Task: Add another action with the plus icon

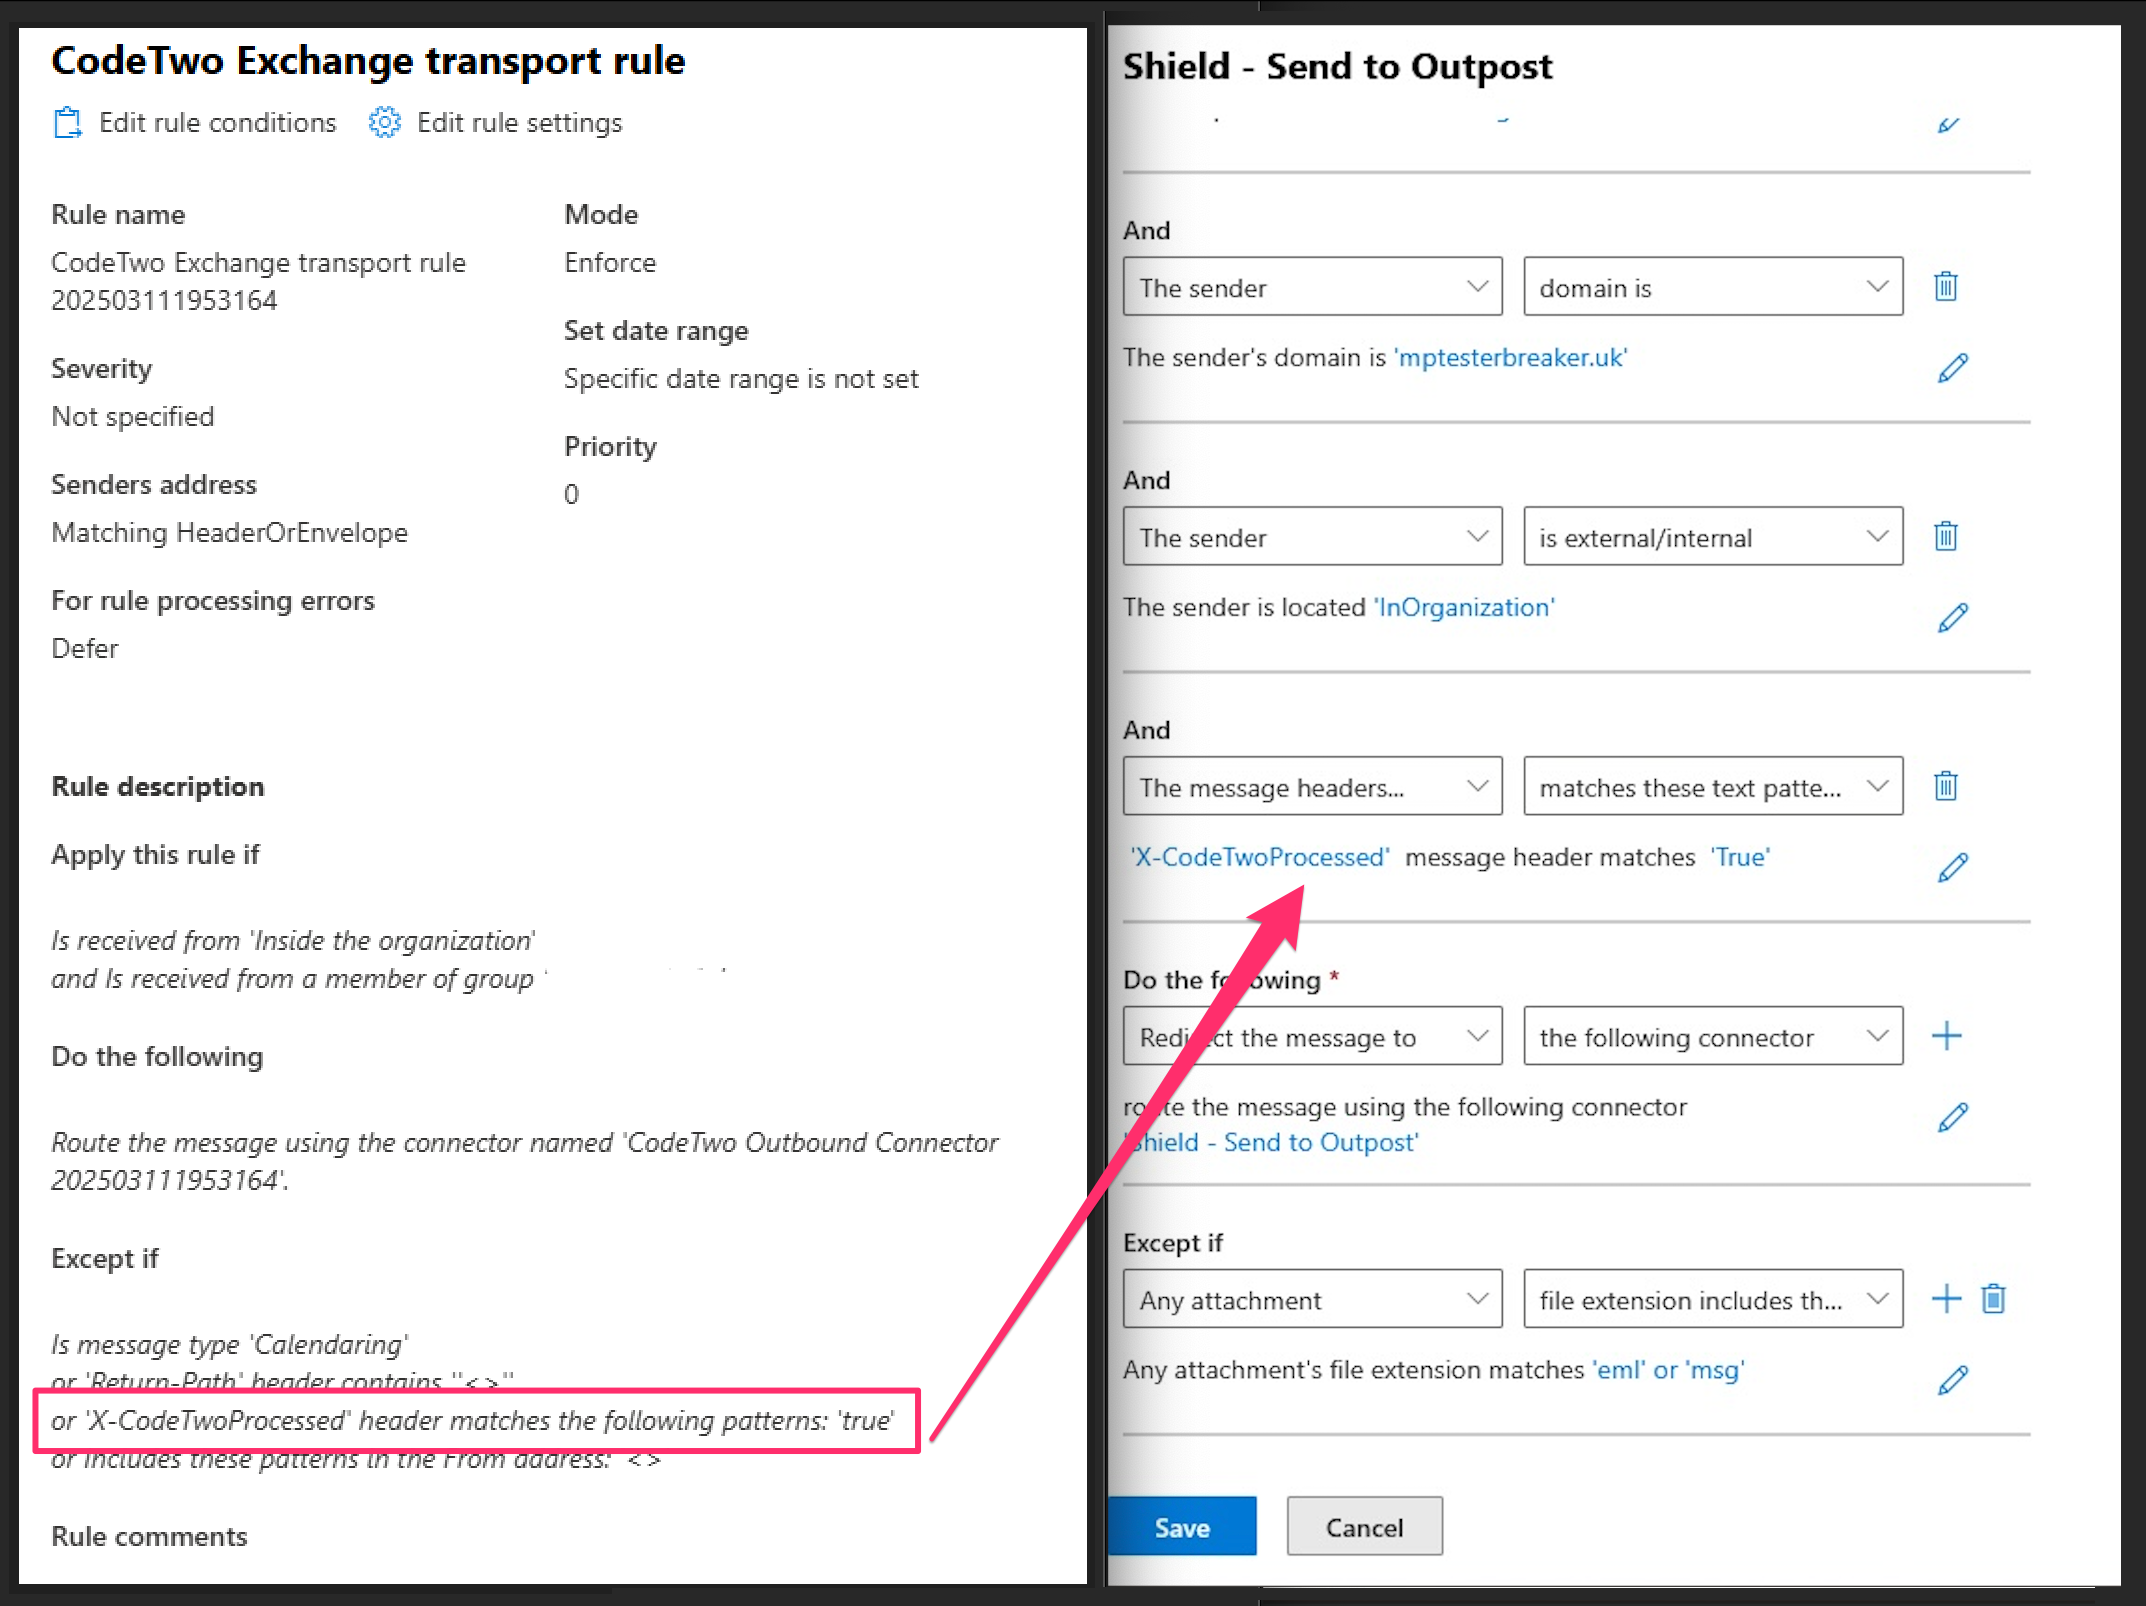Action: click(x=1946, y=1036)
